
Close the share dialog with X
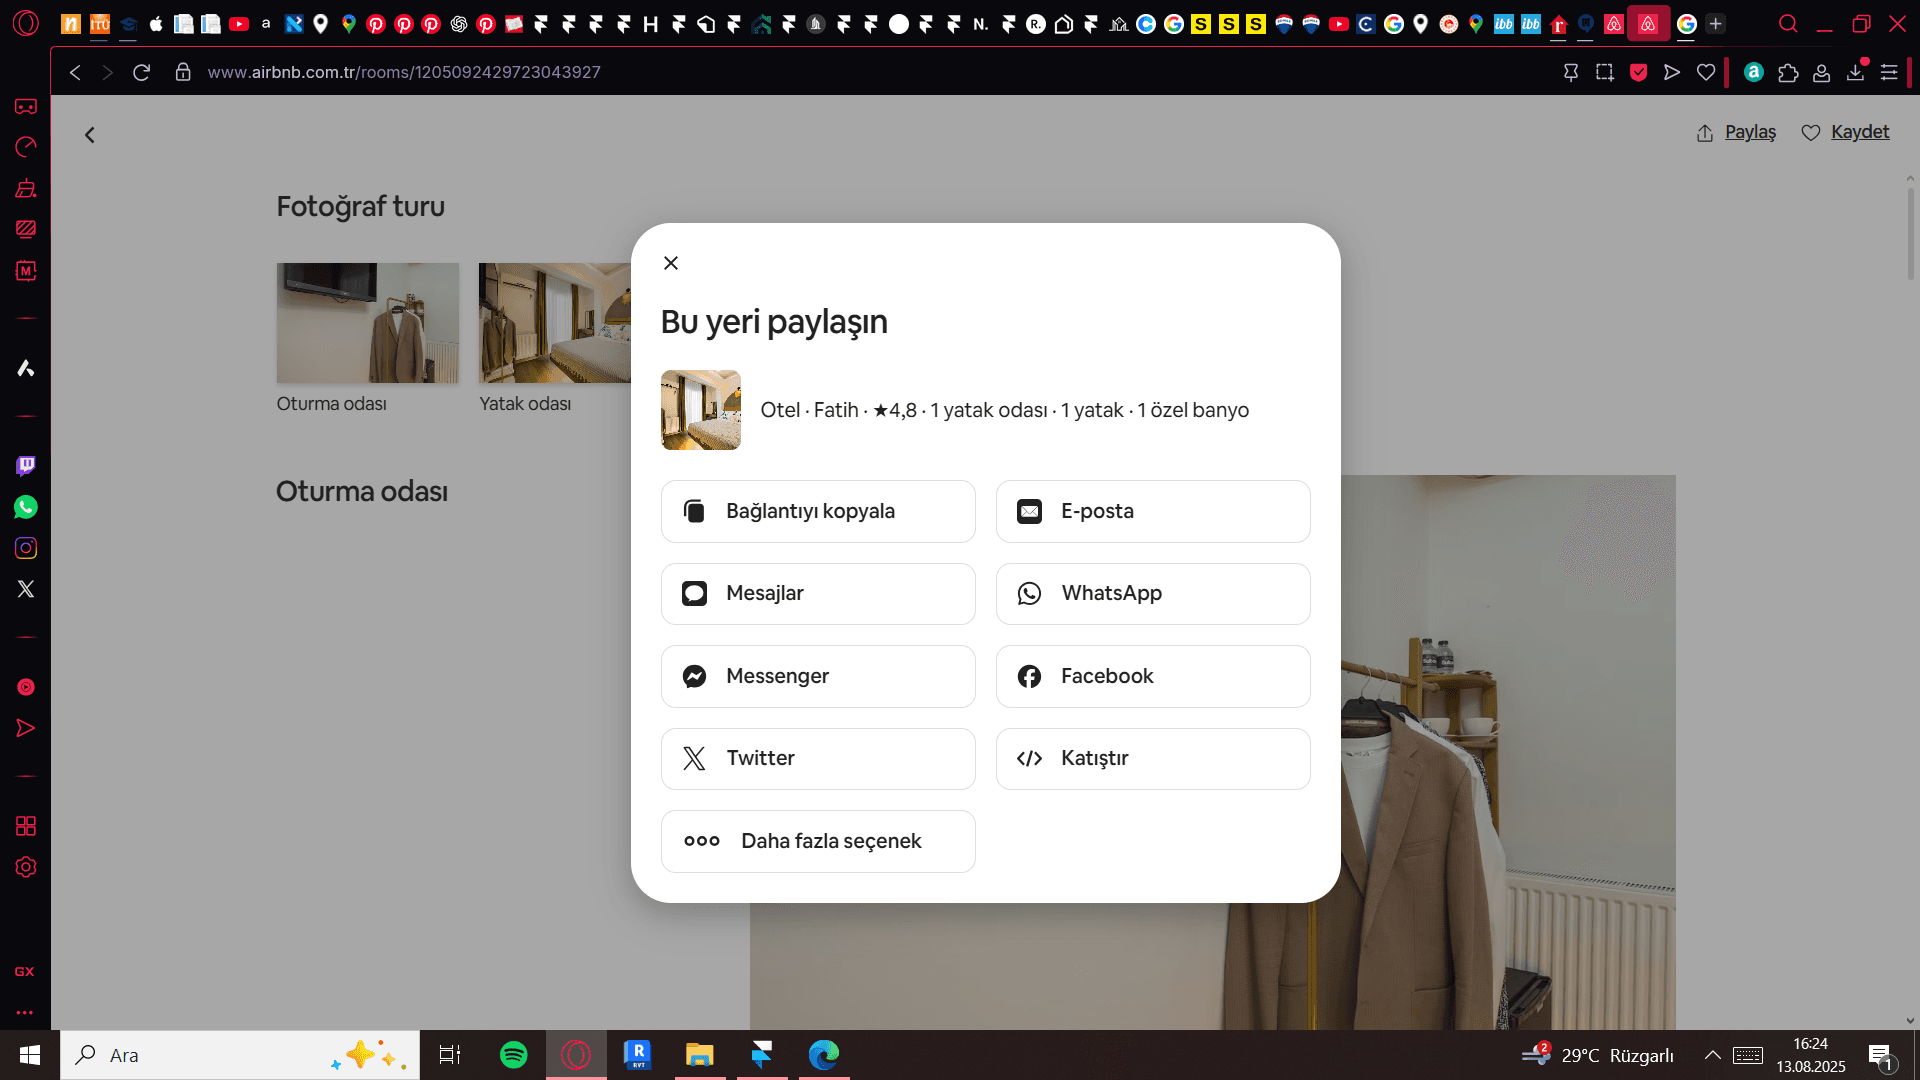[x=671, y=263]
